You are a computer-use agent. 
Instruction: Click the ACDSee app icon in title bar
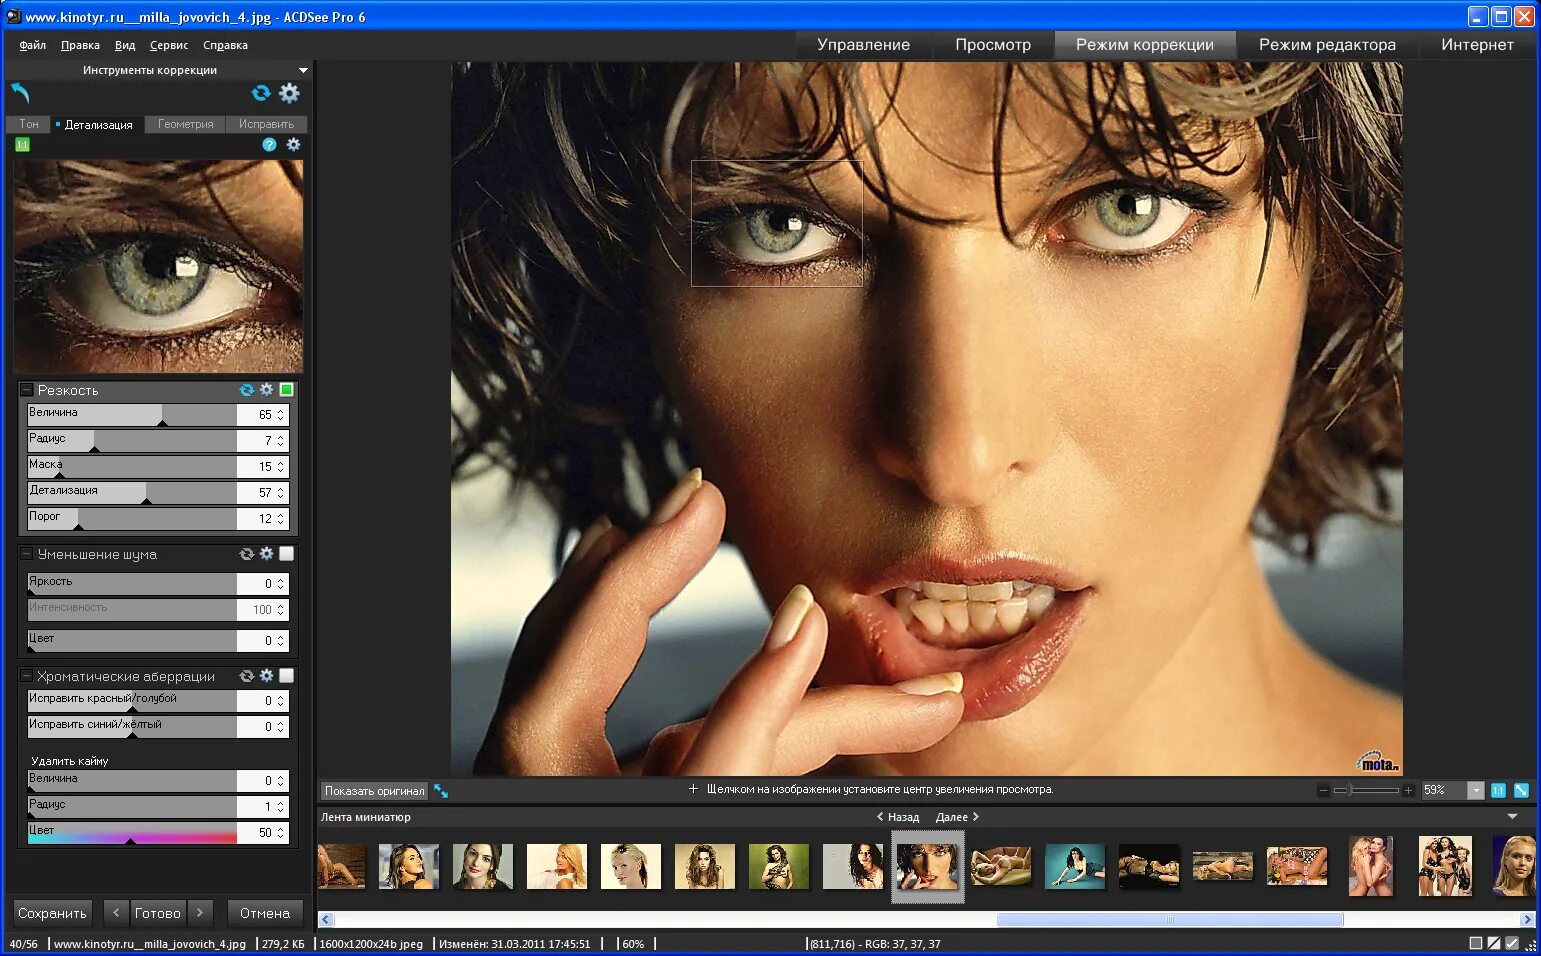pyautogui.click(x=13, y=16)
